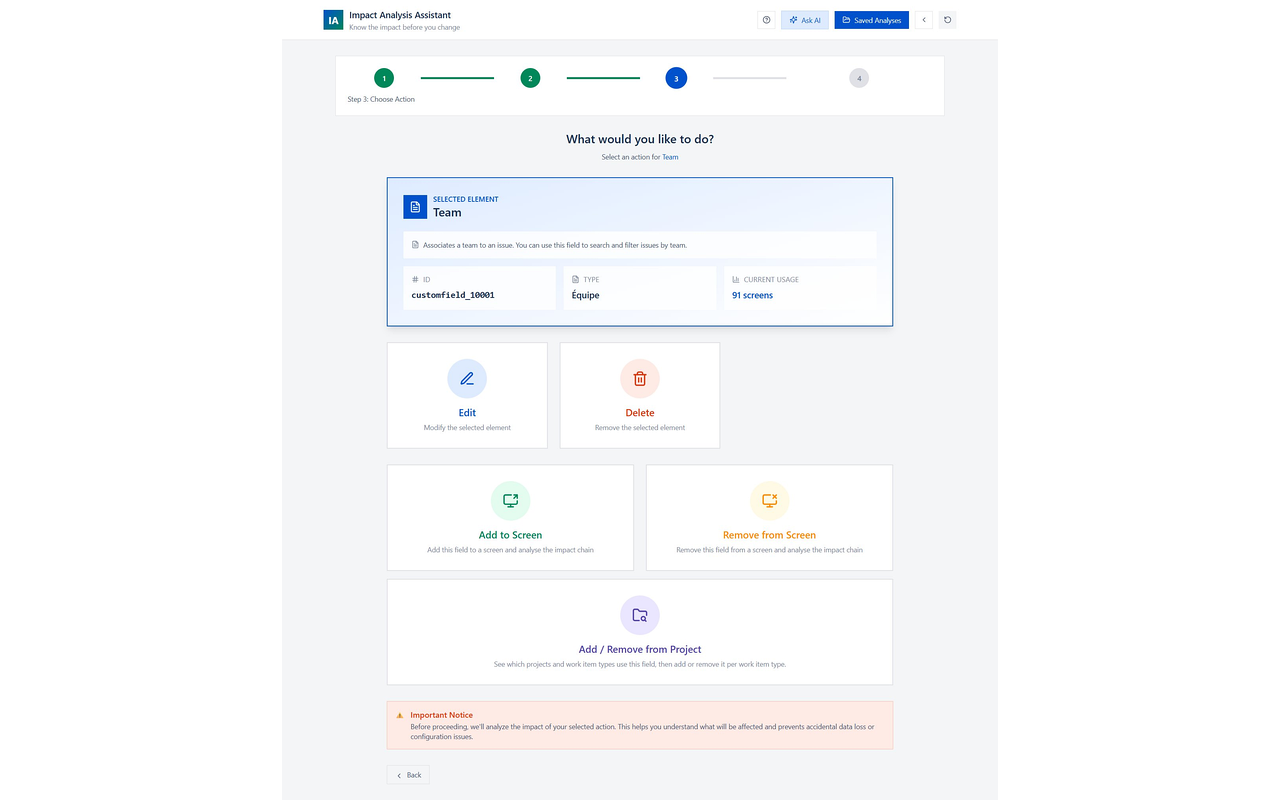
Task: Click the SELECTED ELEMENT label
Action: pyautogui.click(x=465, y=199)
